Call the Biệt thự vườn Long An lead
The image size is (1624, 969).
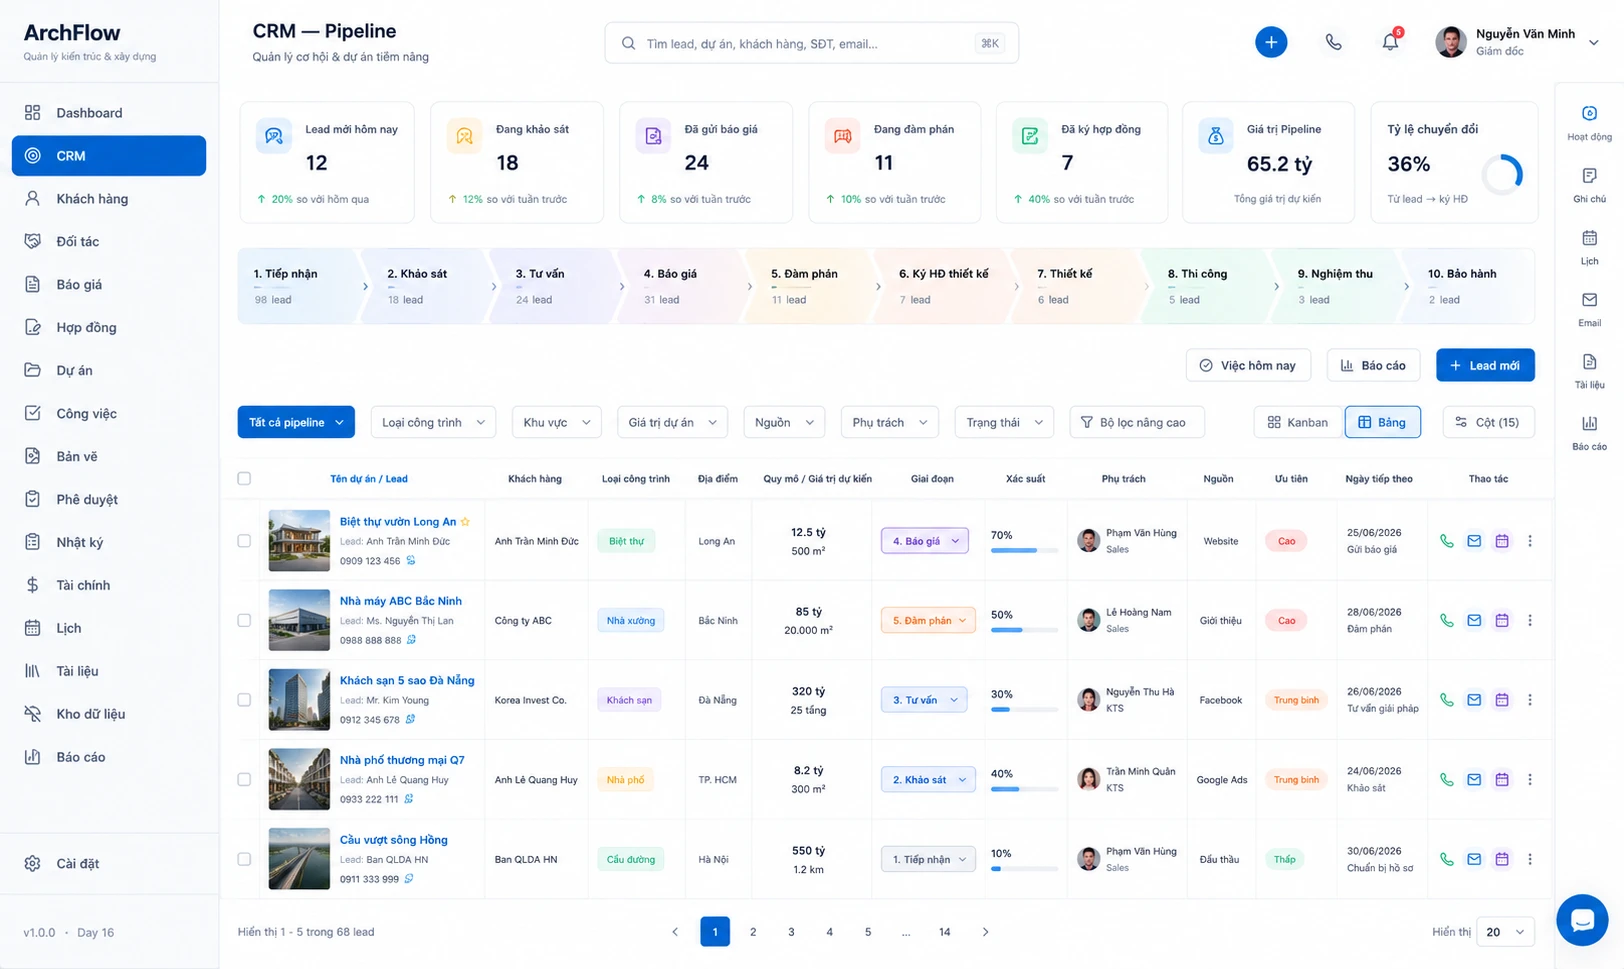tap(1446, 541)
